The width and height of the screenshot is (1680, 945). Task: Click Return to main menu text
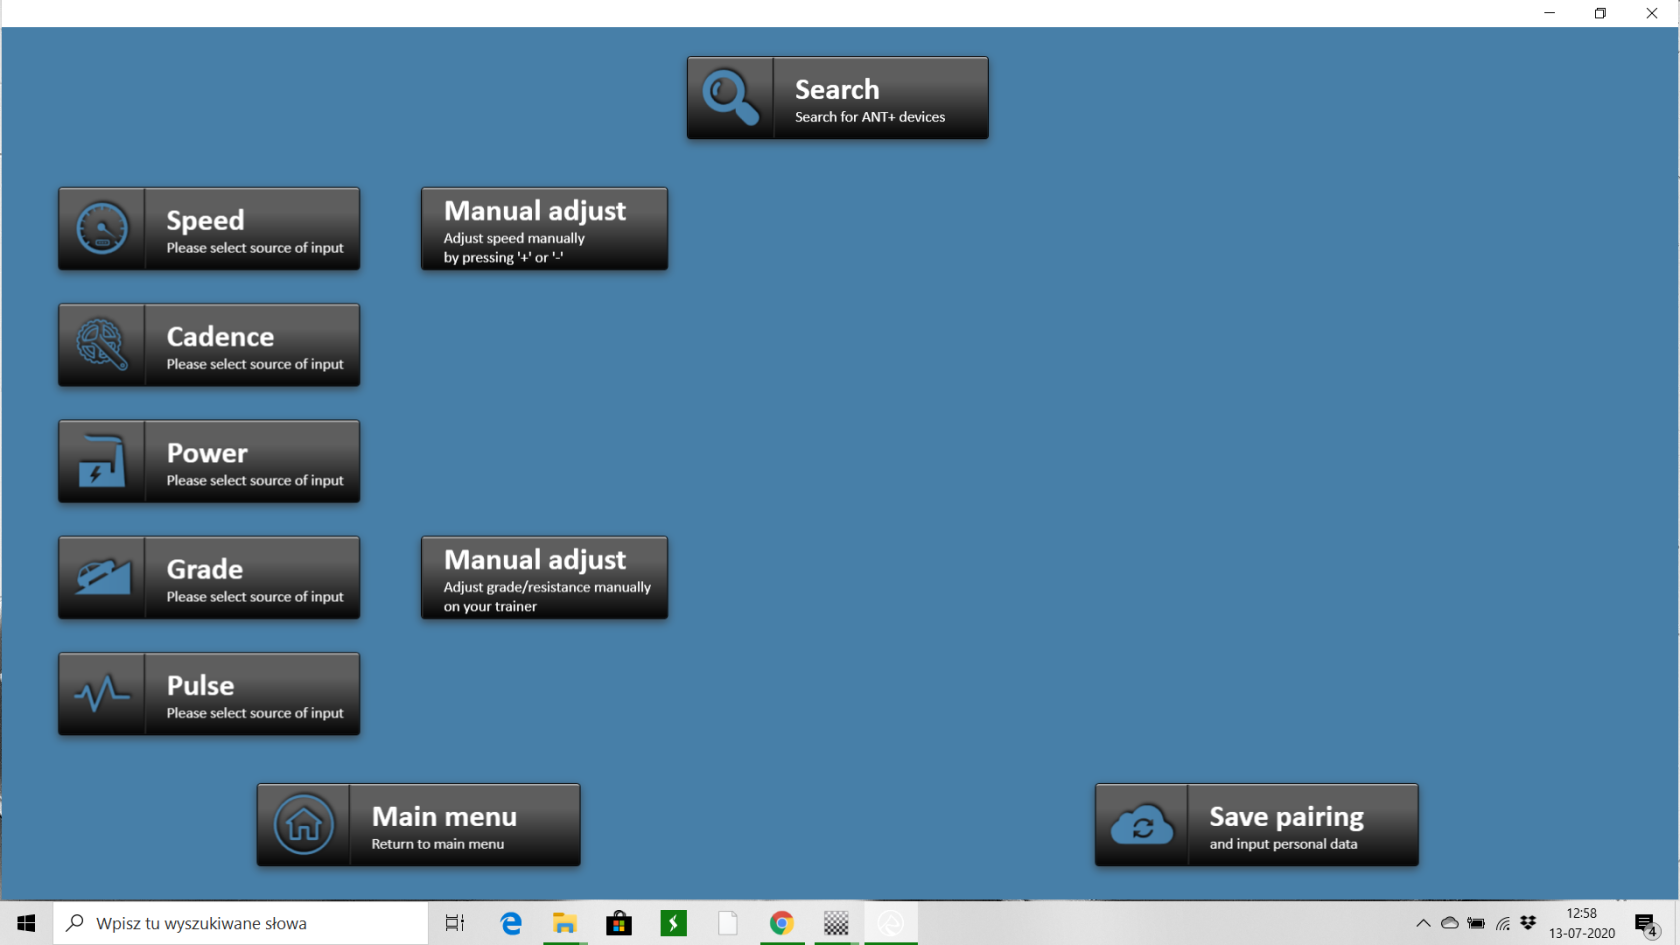(x=438, y=844)
